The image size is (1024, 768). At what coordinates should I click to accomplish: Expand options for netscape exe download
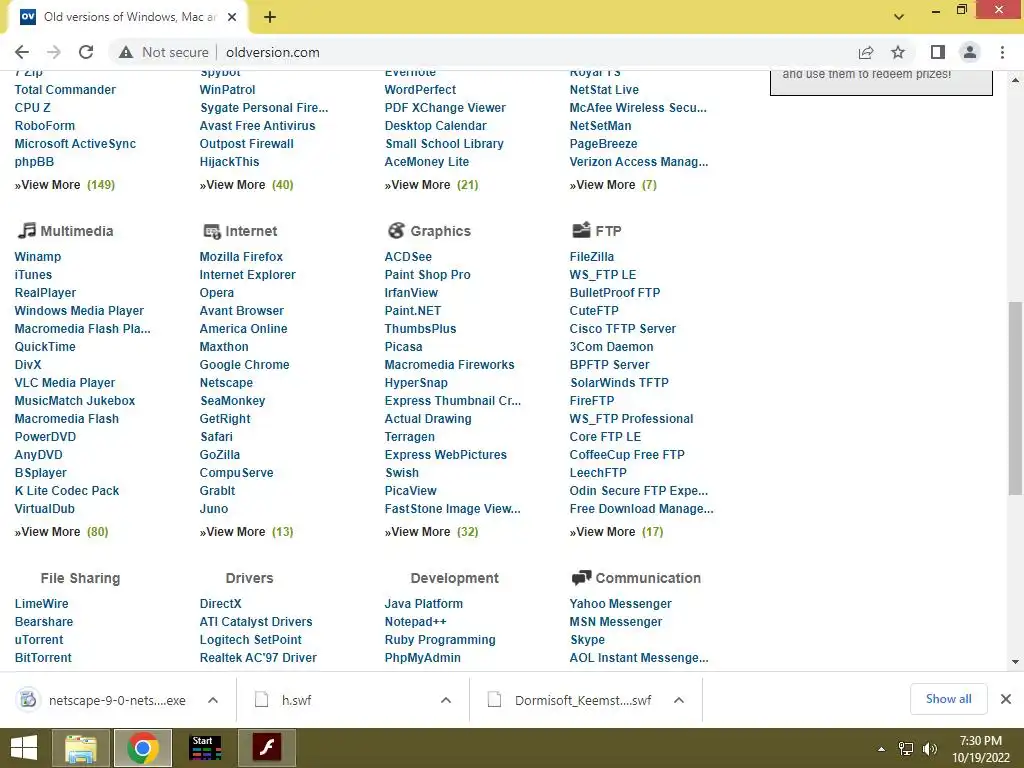pos(213,700)
